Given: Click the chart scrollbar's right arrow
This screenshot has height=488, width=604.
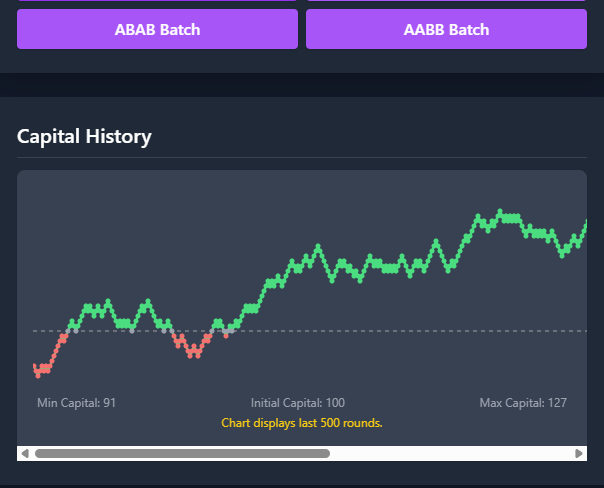Looking at the screenshot, I should click(578, 453).
